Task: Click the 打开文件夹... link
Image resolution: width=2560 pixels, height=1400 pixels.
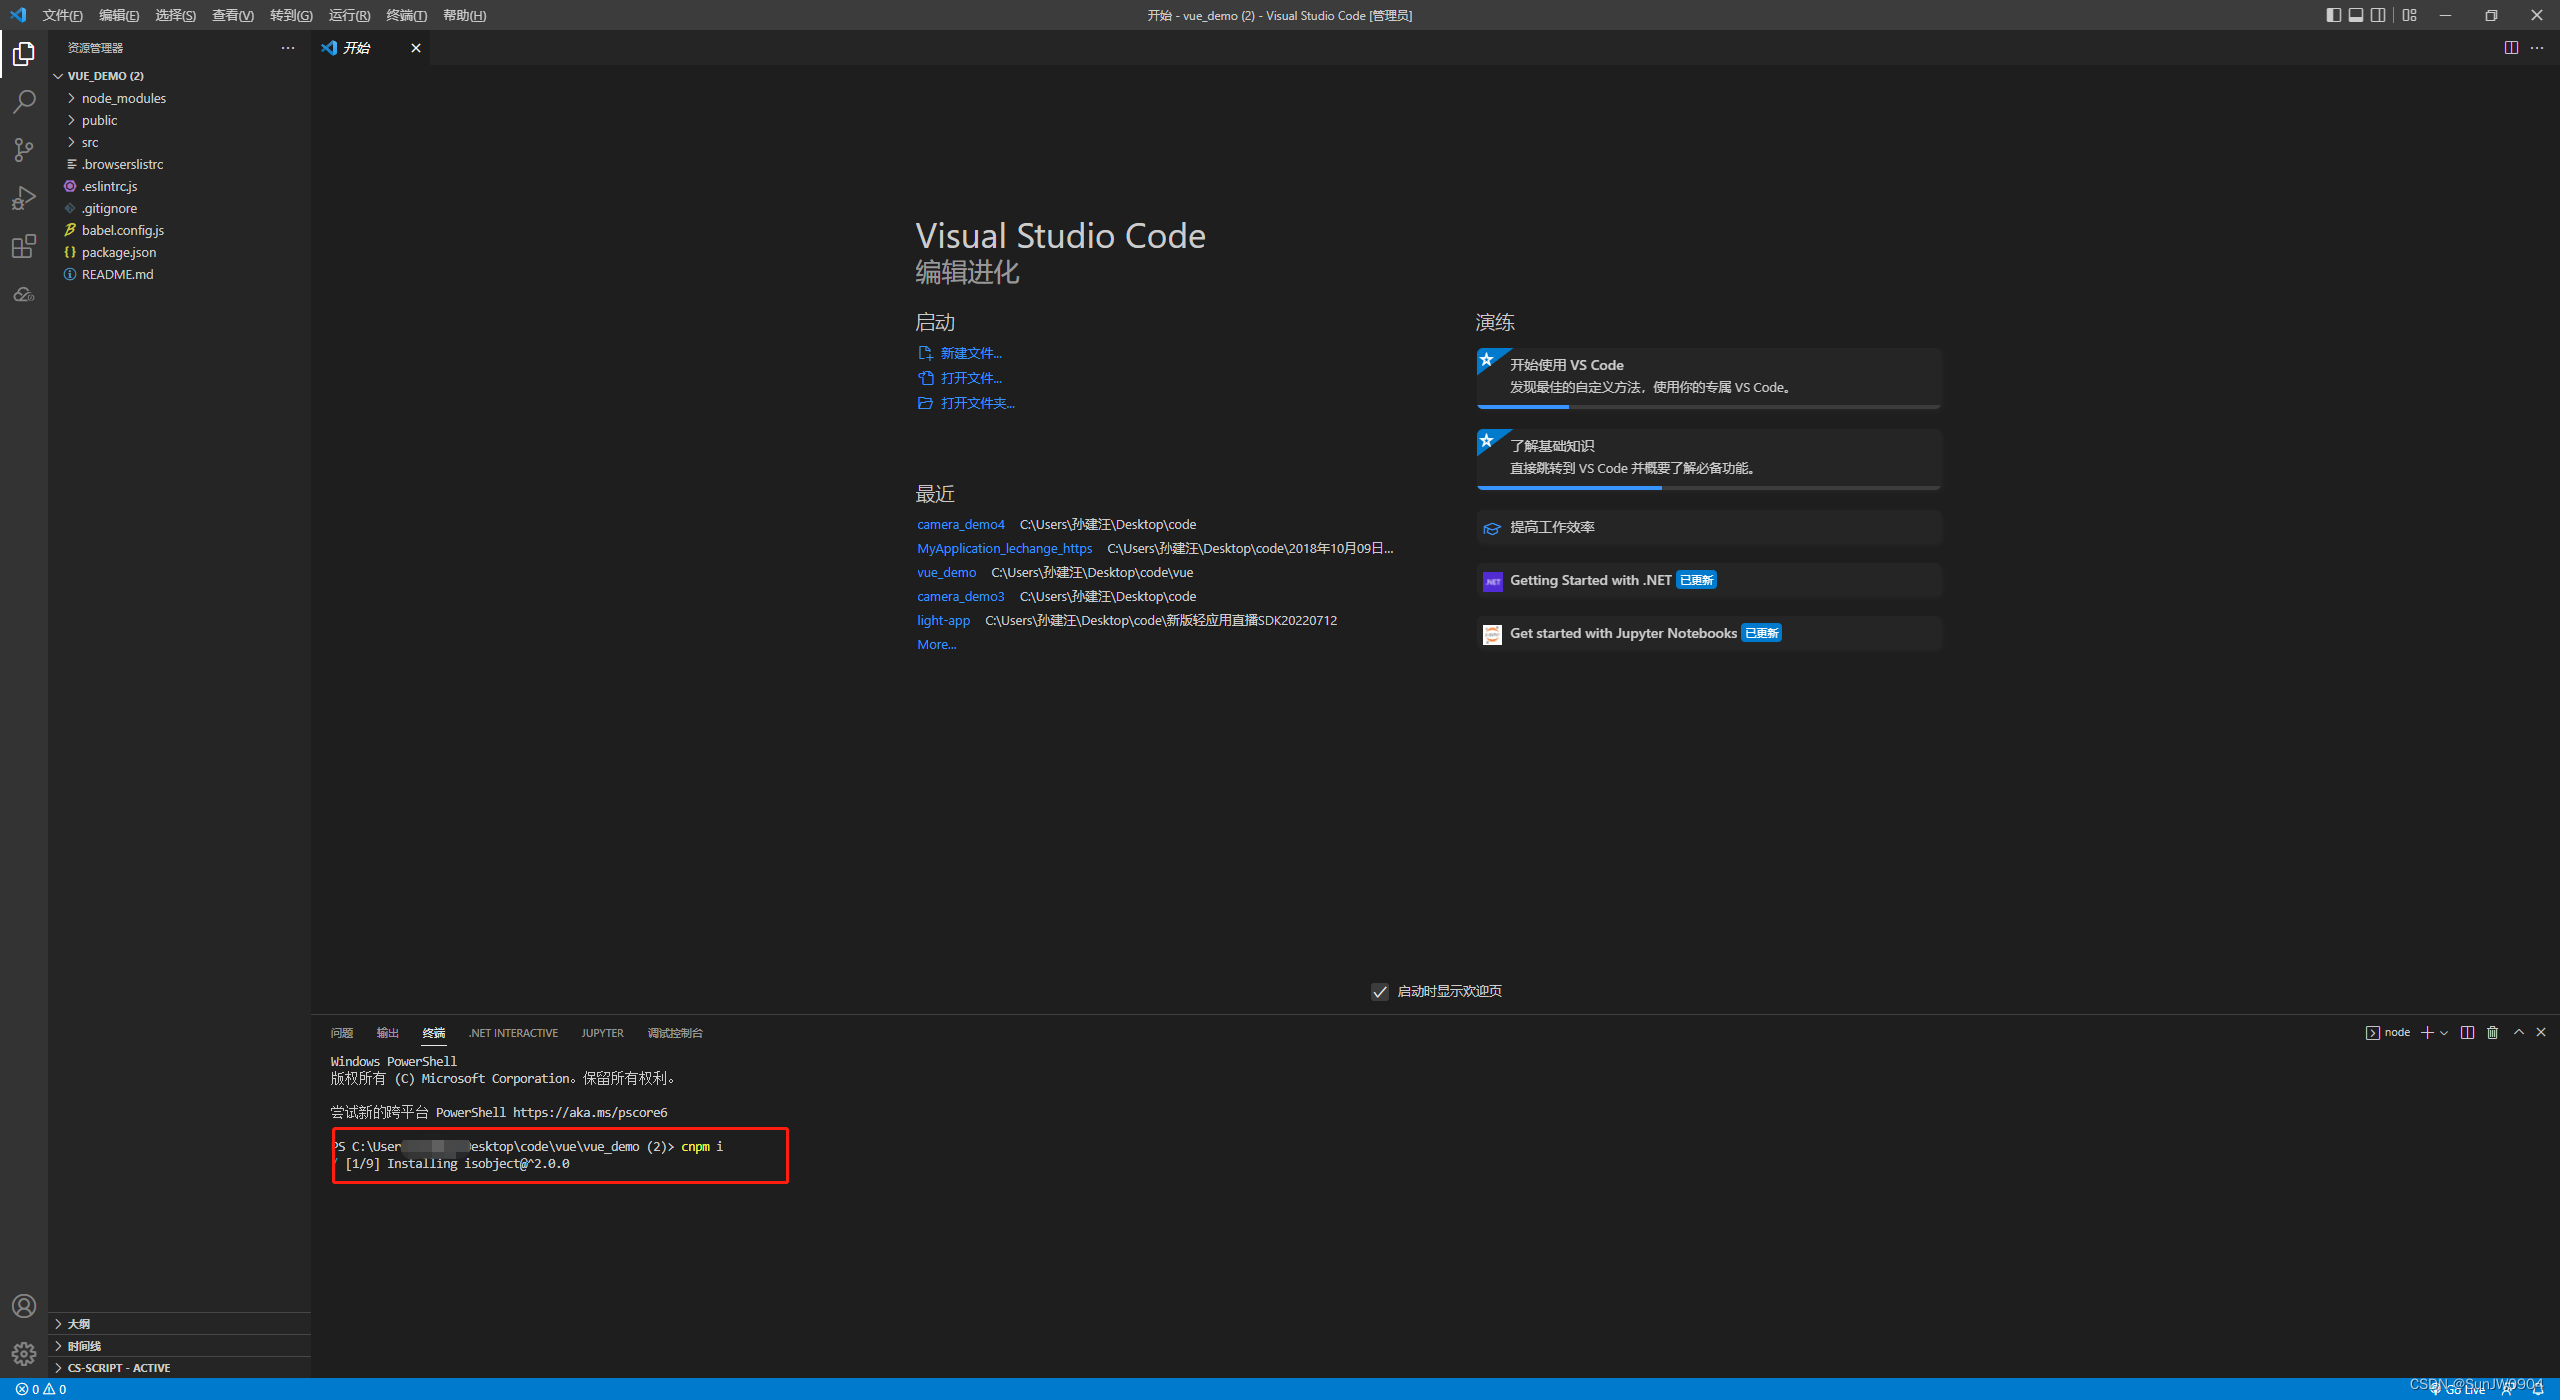Action: coord(977,403)
